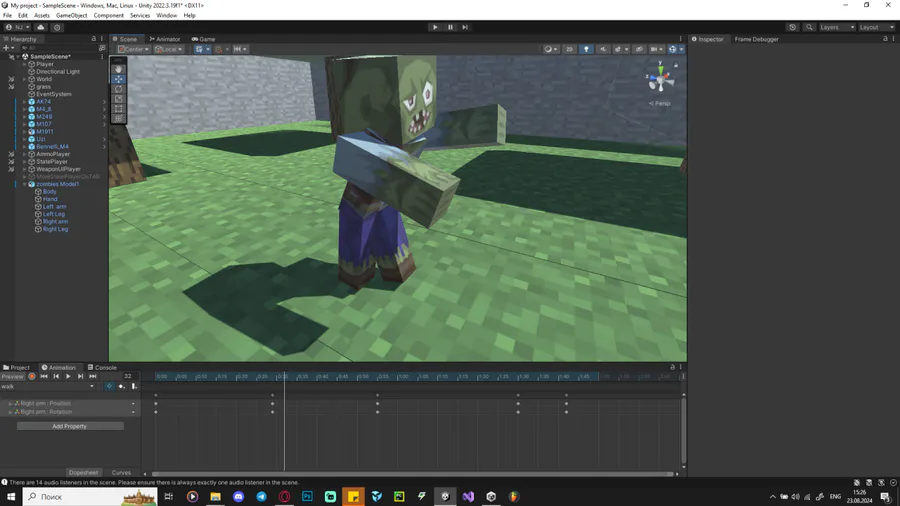Toggle the perspective Persp label
The width and height of the screenshot is (900, 506).
coord(660,103)
